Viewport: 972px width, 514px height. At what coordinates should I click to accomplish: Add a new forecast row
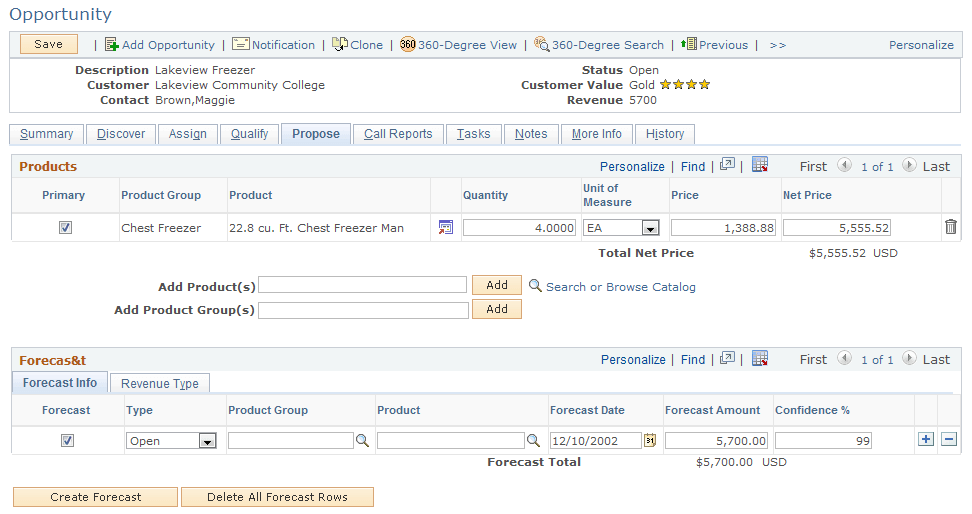[x=926, y=440]
